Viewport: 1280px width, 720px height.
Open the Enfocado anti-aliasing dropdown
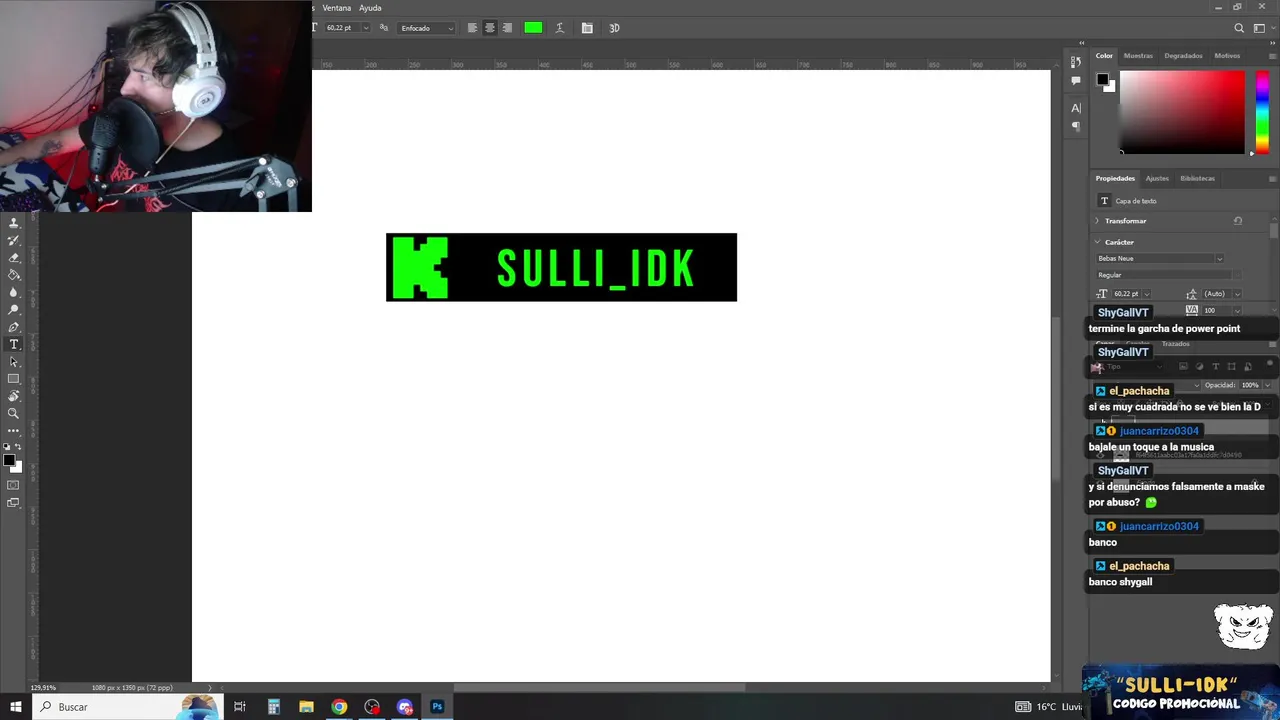pos(427,28)
